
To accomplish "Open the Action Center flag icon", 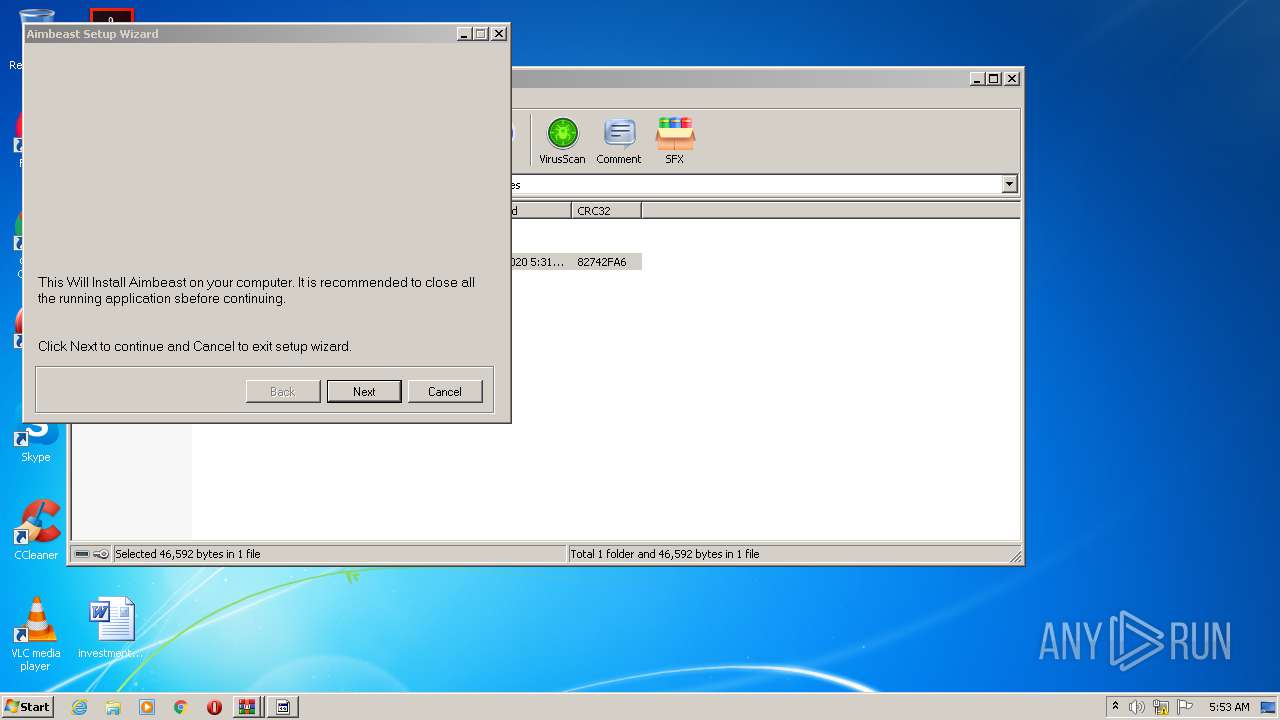I will [1185, 707].
